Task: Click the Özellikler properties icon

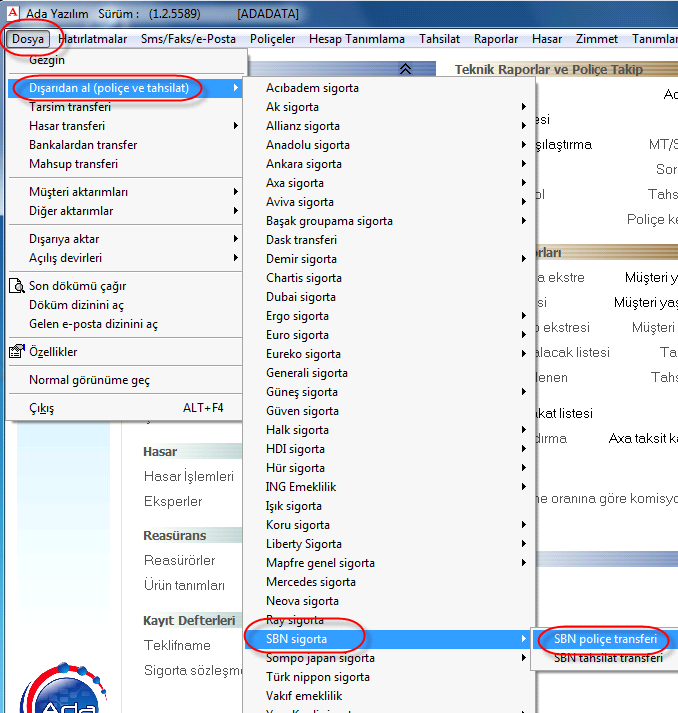Action: 16,352
